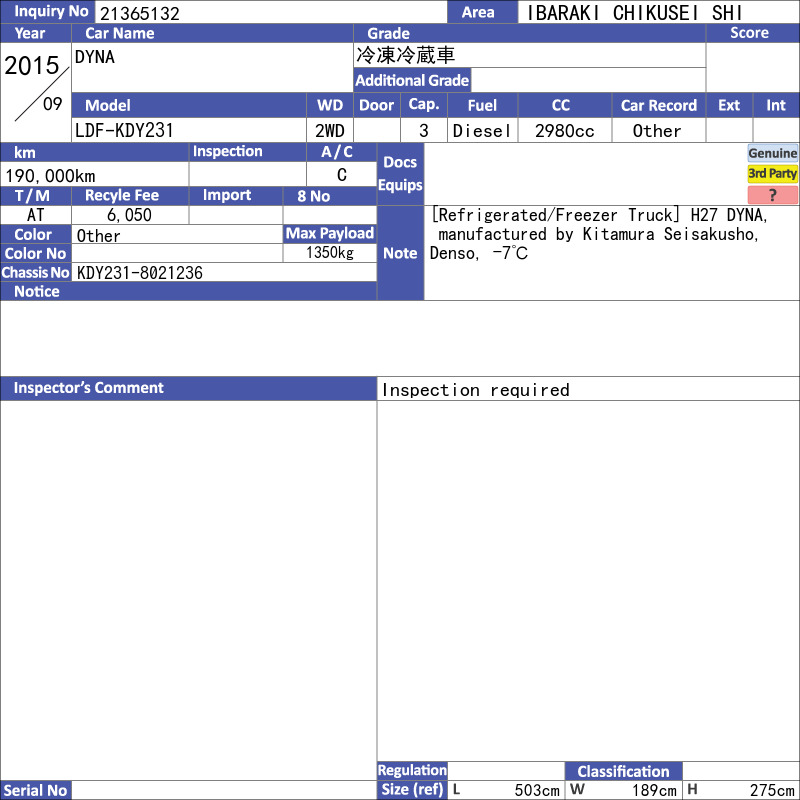Click recycle fee 6,050

[x=129, y=215]
